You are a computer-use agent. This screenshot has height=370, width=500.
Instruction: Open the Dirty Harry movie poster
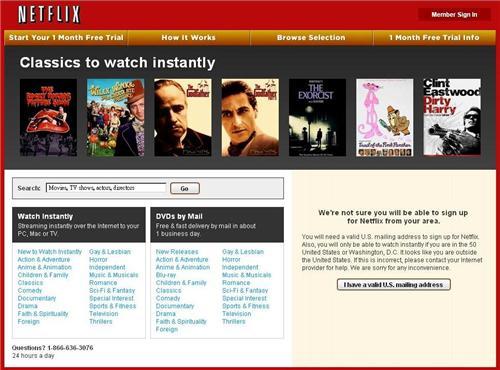coord(452,117)
